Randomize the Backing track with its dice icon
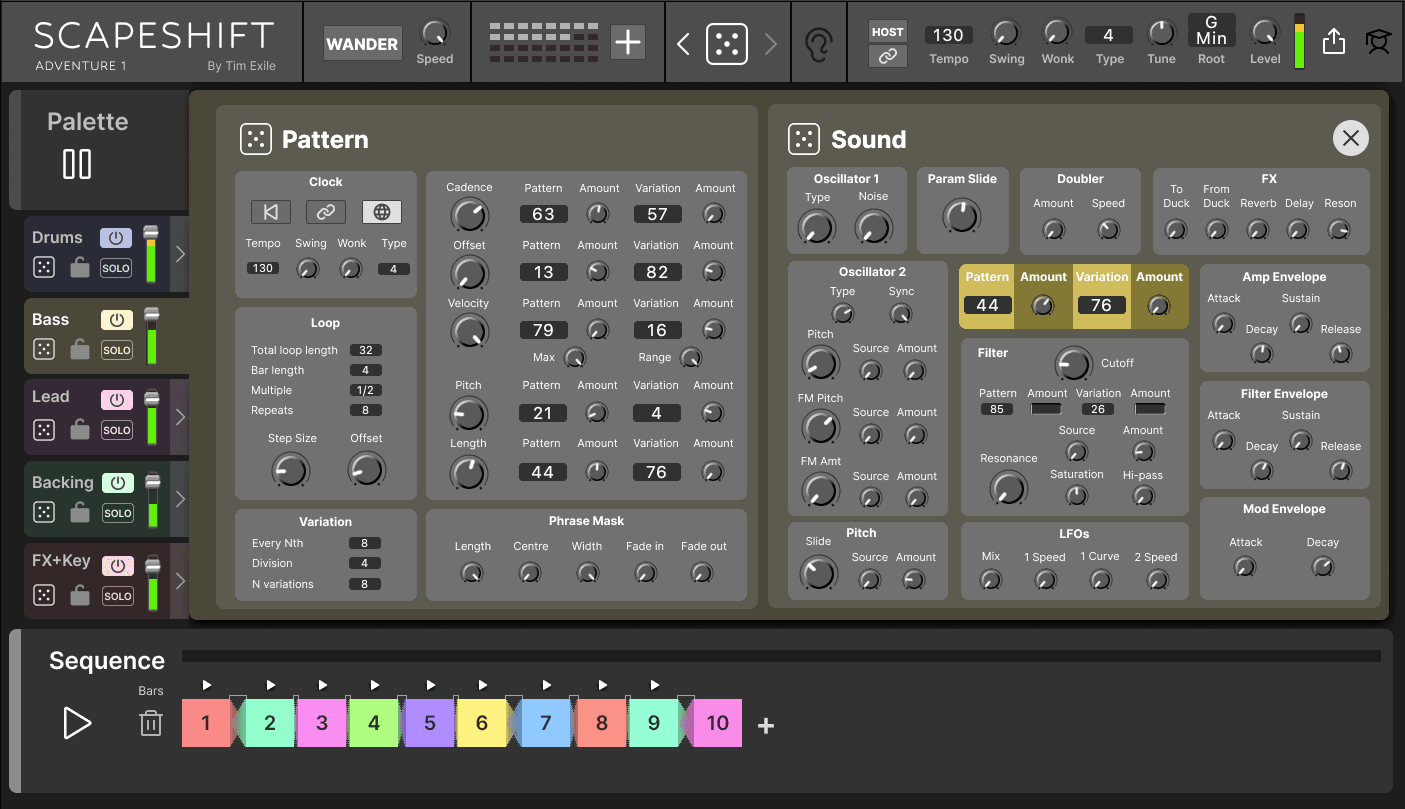Viewport: 1405px width, 809px height. coord(44,512)
